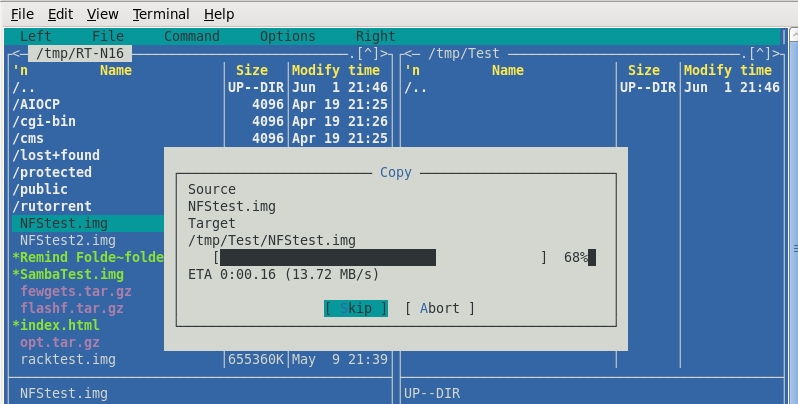Select parent directory in right panel
The width and height of the screenshot is (798, 404).
pos(416,87)
